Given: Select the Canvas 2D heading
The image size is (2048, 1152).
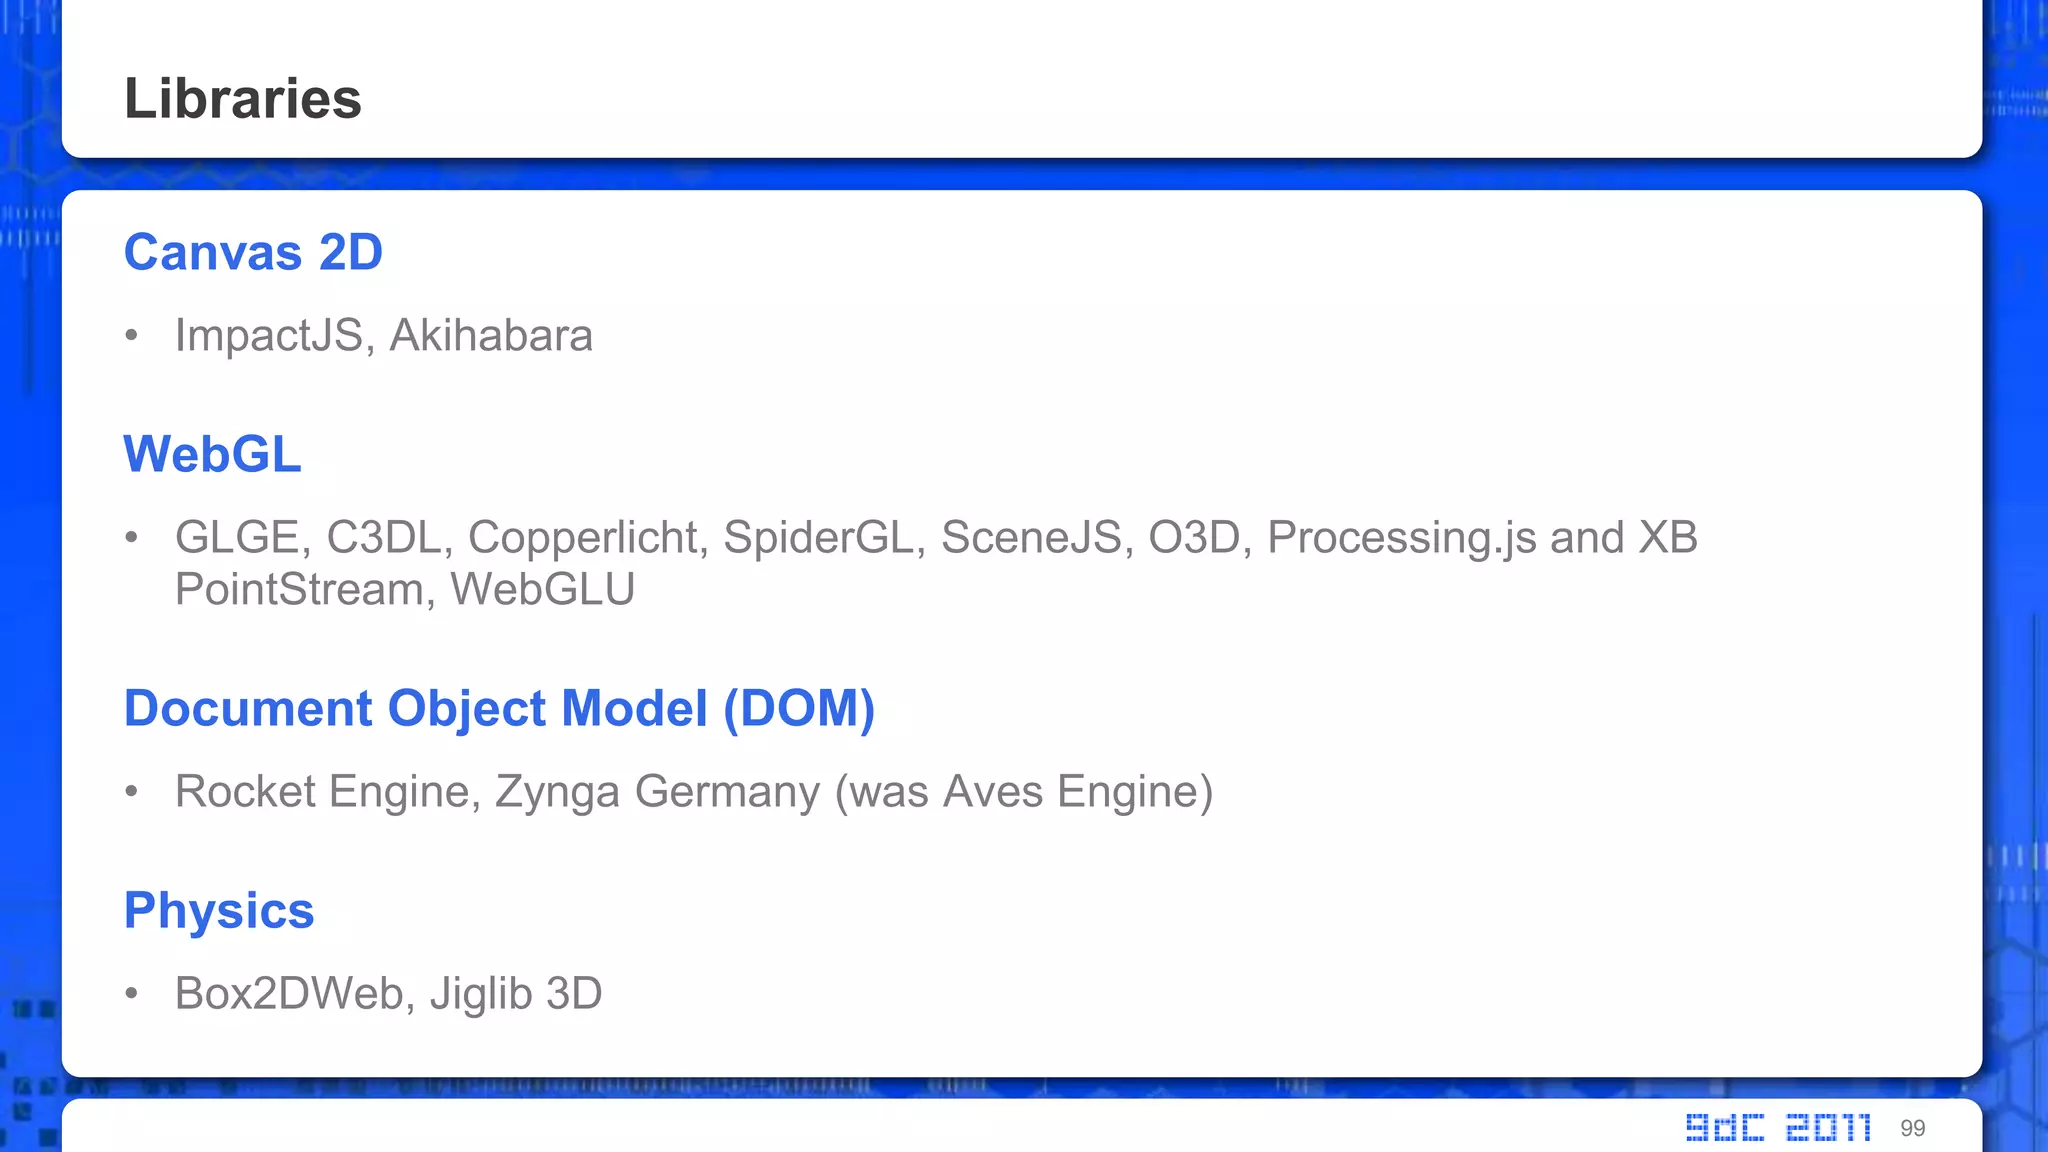Looking at the screenshot, I should [253, 252].
